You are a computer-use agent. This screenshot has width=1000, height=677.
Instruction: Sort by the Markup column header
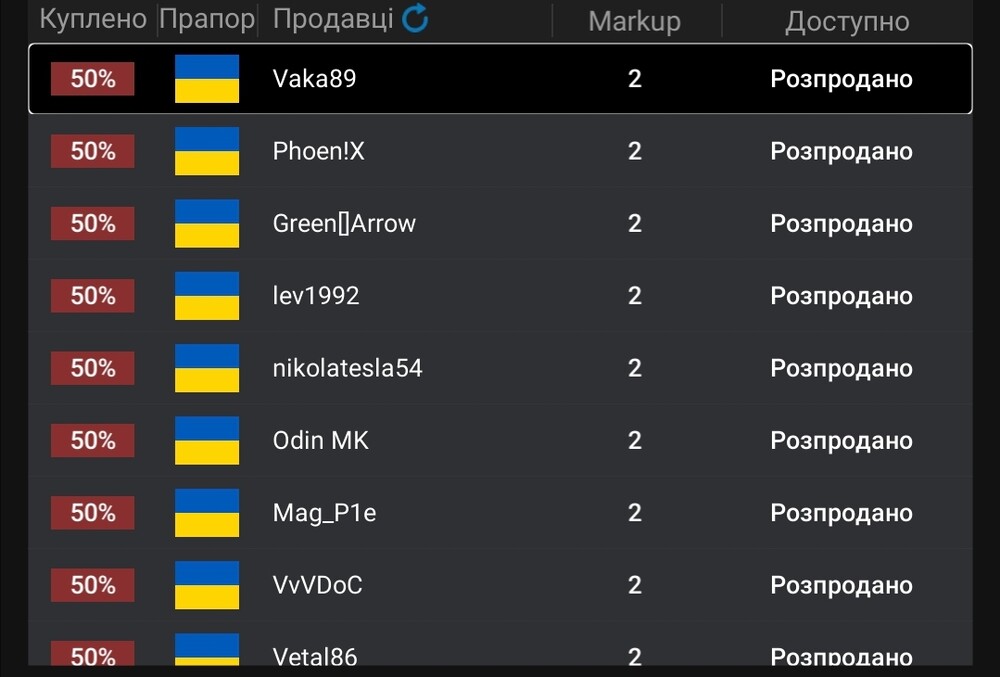(635, 21)
